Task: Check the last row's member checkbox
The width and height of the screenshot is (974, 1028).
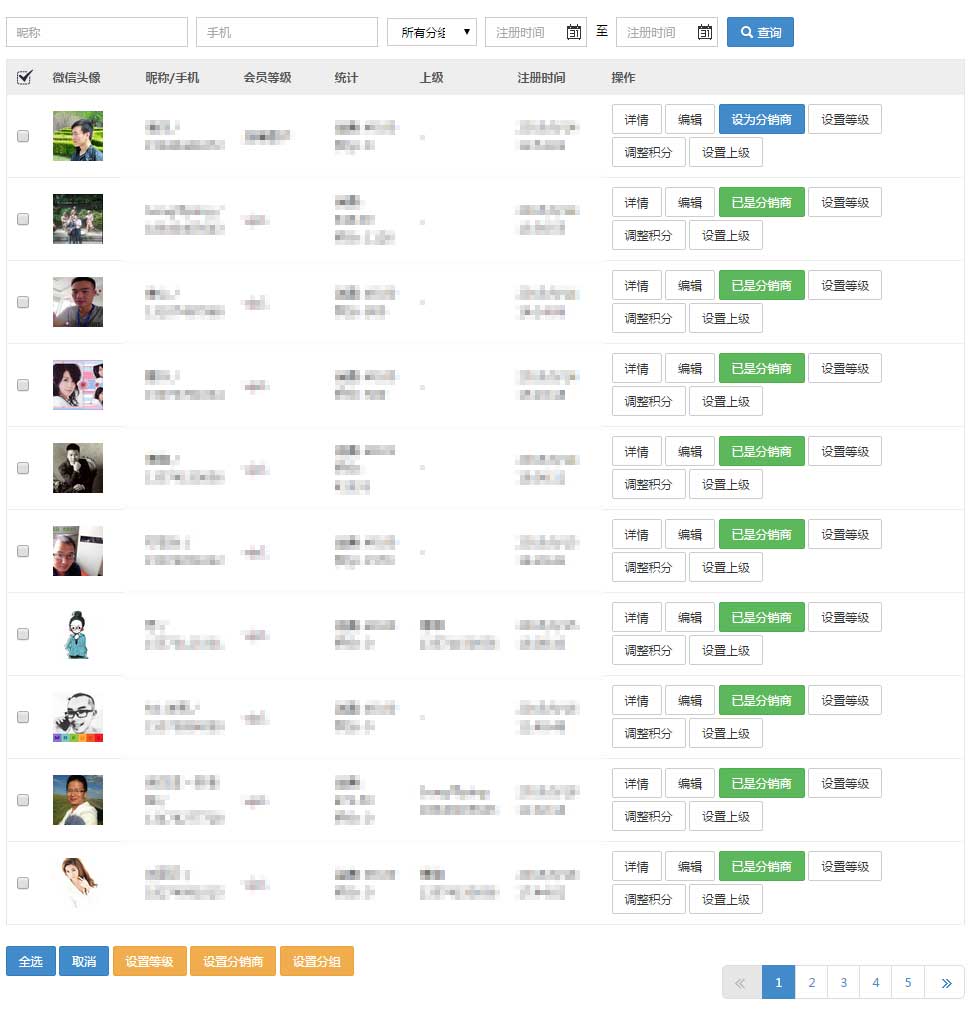Action: [23, 883]
